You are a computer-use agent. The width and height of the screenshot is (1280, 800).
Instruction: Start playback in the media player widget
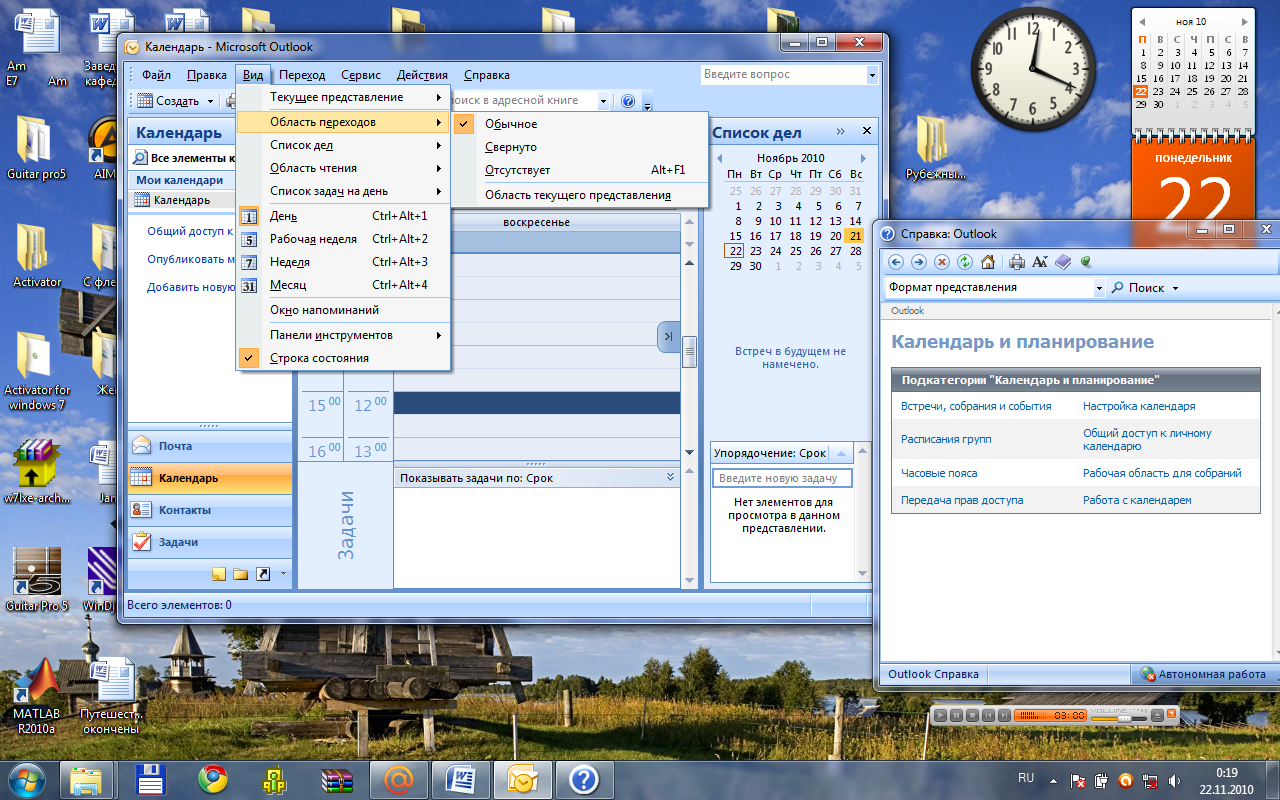click(940, 715)
